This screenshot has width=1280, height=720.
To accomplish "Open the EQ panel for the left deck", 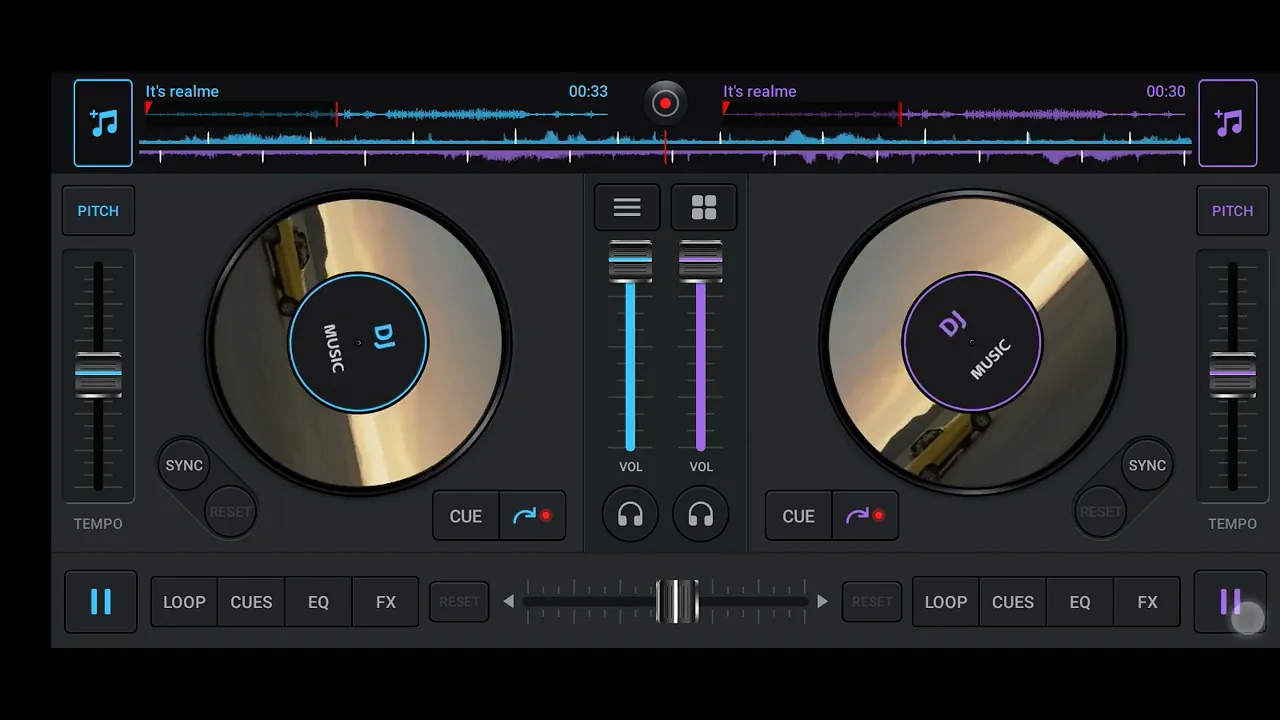I will click(318, 602).
